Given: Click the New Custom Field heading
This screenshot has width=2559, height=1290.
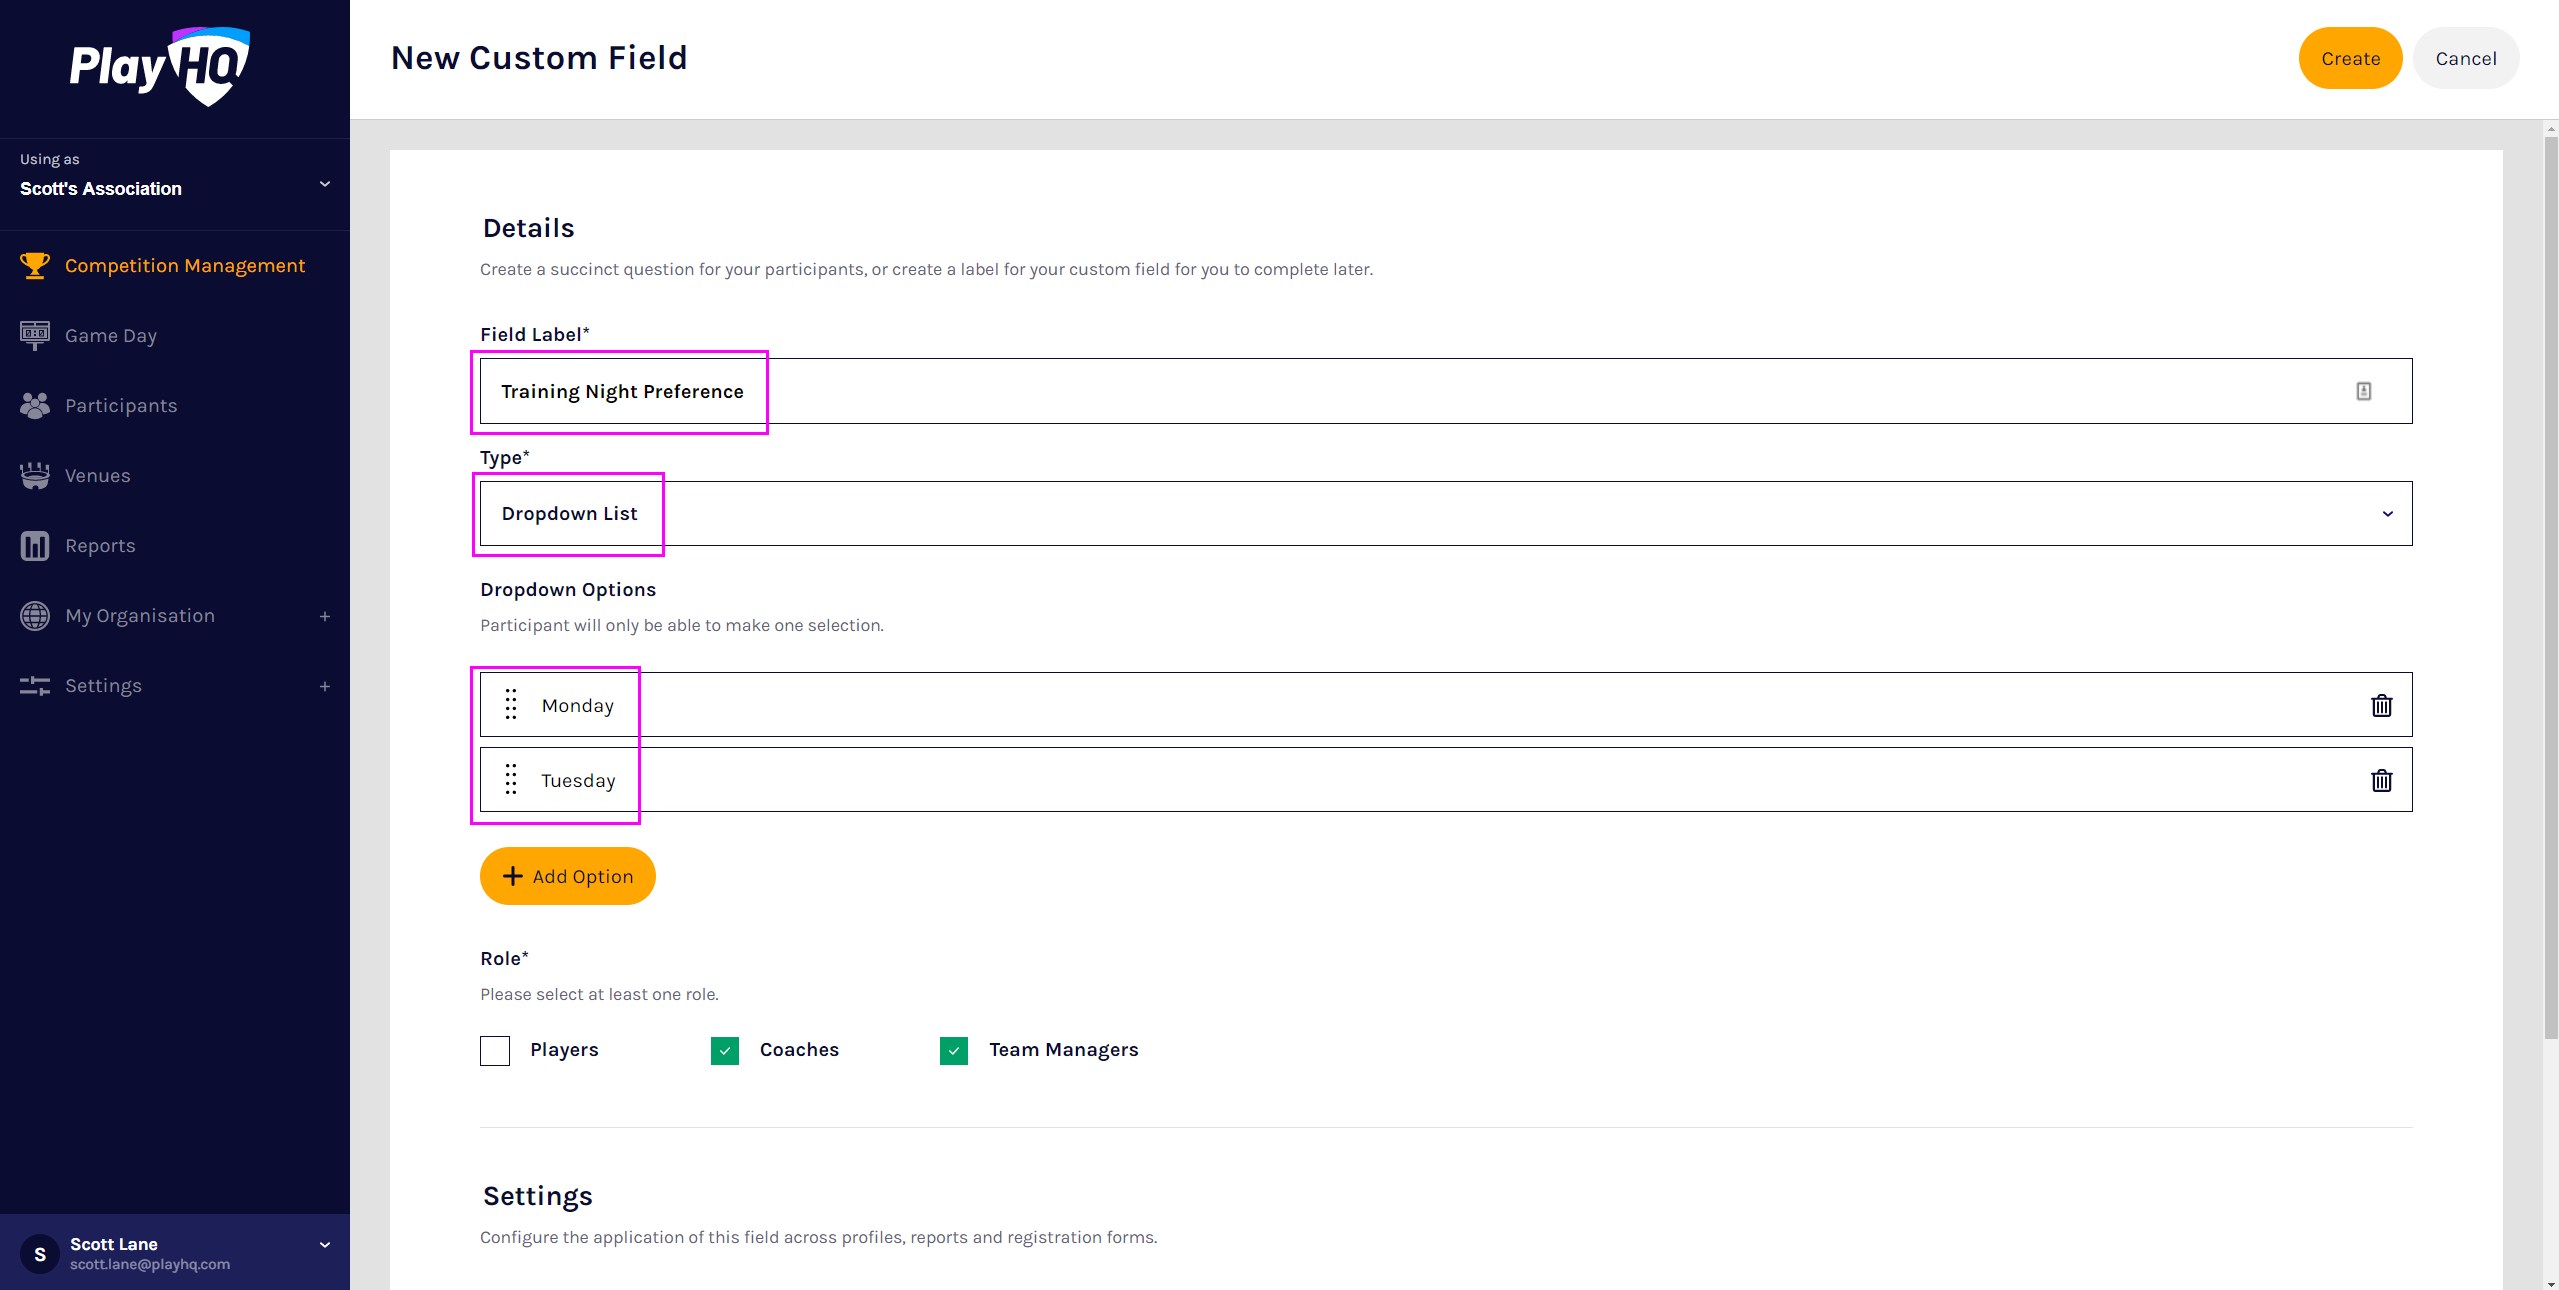Looking at the screenshot, I should pyautogui.click(x=539, y=58).
